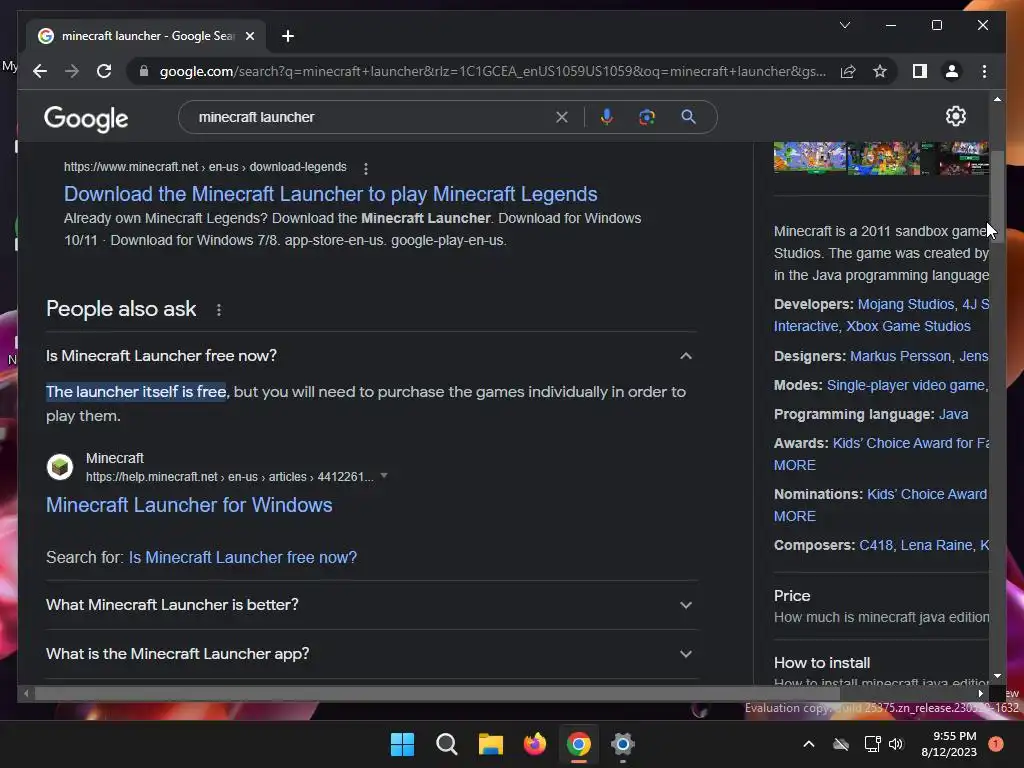View site information via the padlock icon
Screen dimensions: 1024x768
(144, 71)
